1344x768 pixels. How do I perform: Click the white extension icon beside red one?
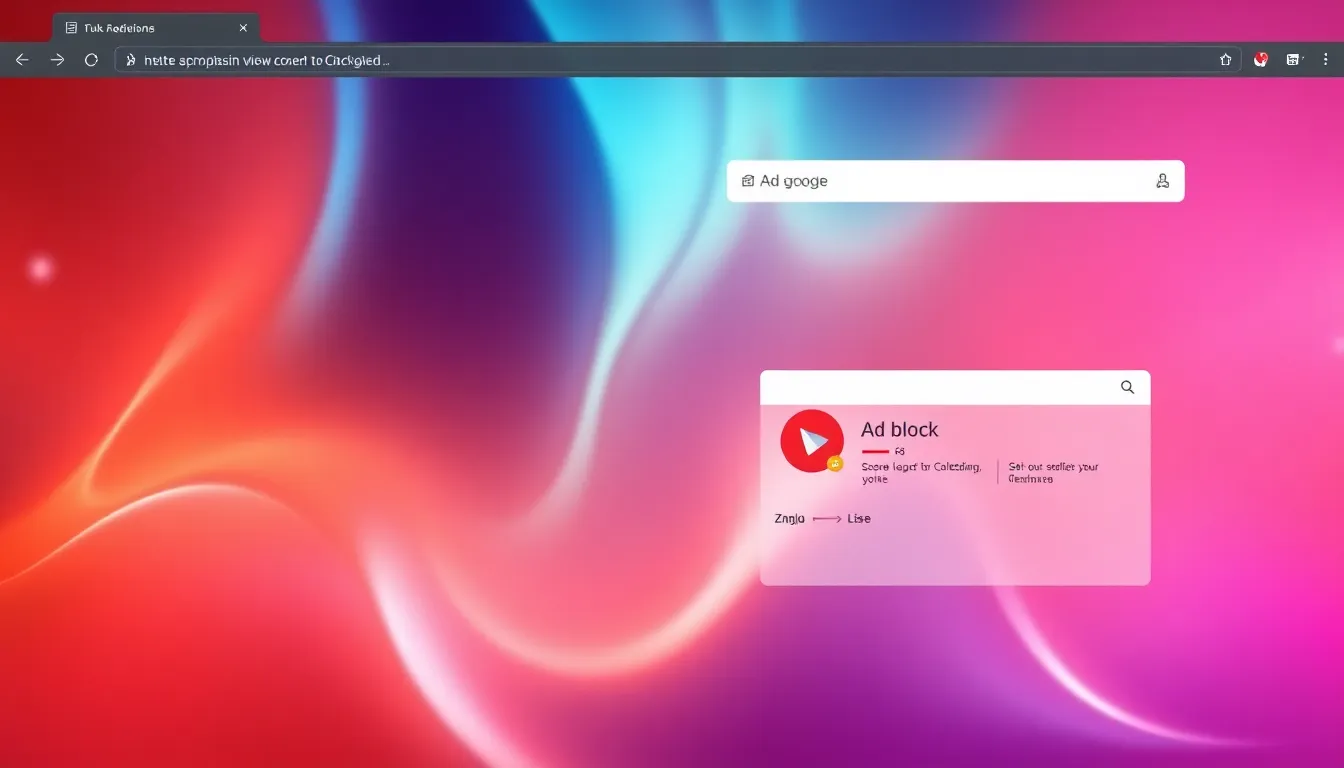1293,60
